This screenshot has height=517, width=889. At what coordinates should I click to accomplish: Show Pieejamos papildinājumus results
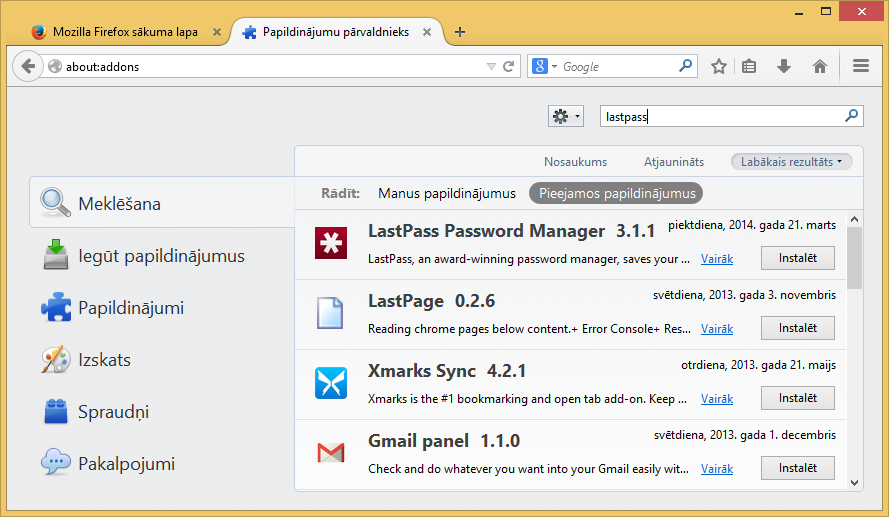pos(616,193)
